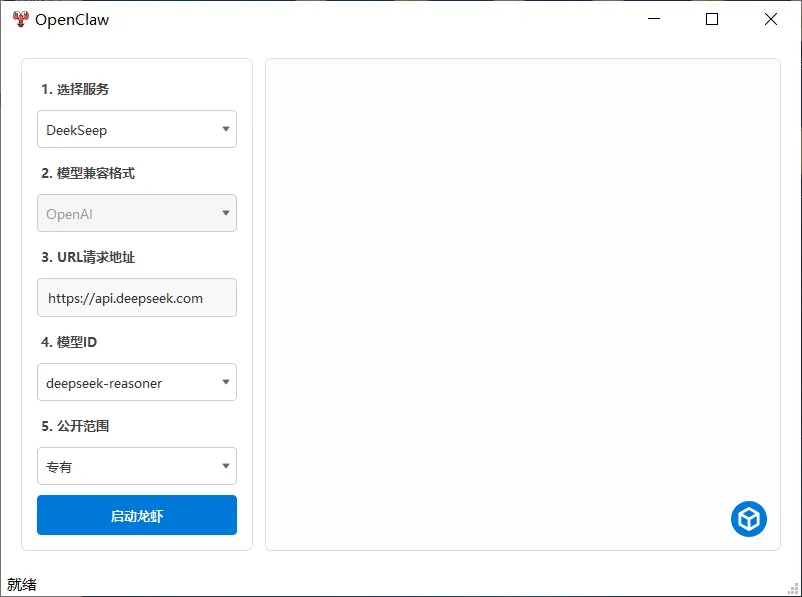This screenshot has width=802, height=597.
Task: Click the blue cube icon button
Action: [748, 518]
